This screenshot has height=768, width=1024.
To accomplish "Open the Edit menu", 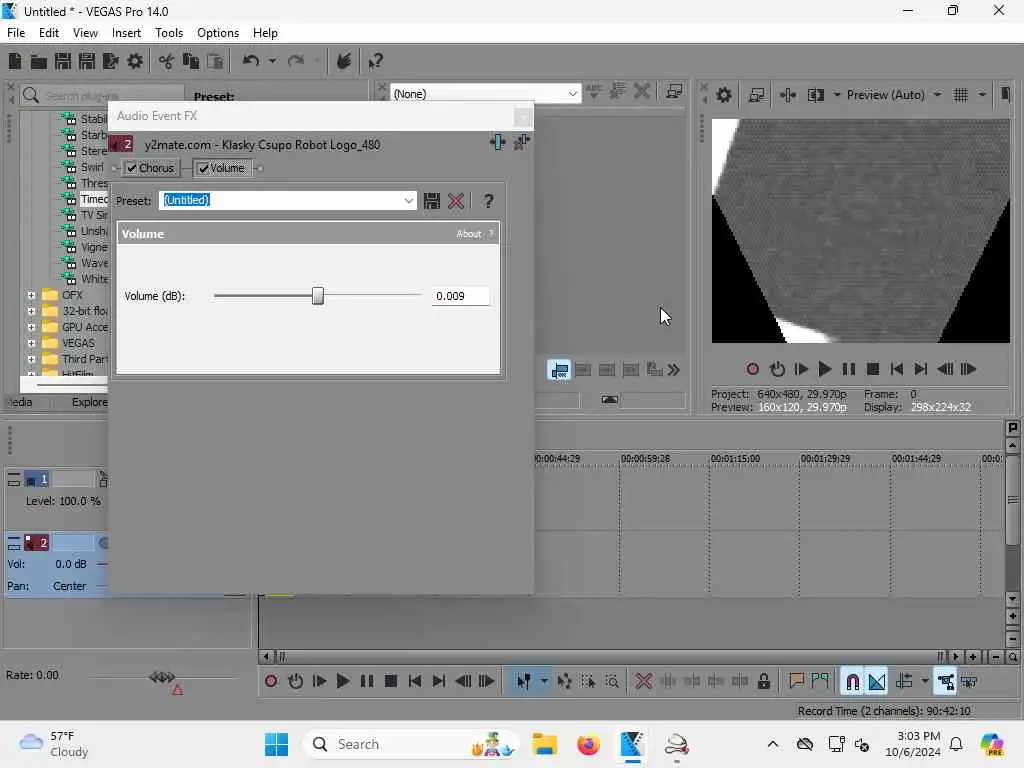I will (x=48, y=33).
